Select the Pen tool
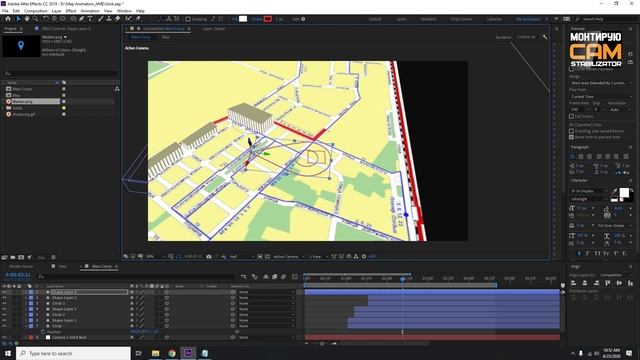This screenshot has height=360, width=640. click(82, 19)
